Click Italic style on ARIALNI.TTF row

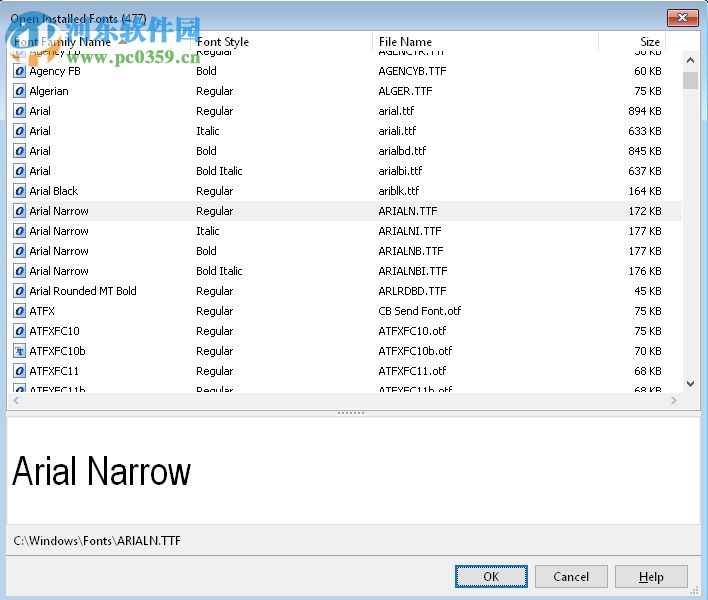208,231
